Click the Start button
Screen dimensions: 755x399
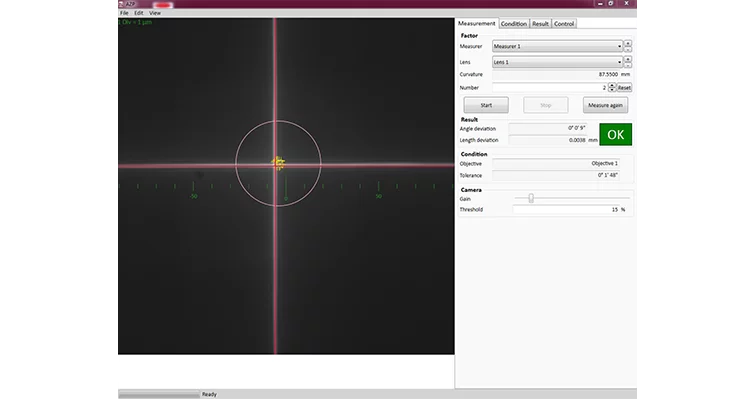tap(486, 105)
